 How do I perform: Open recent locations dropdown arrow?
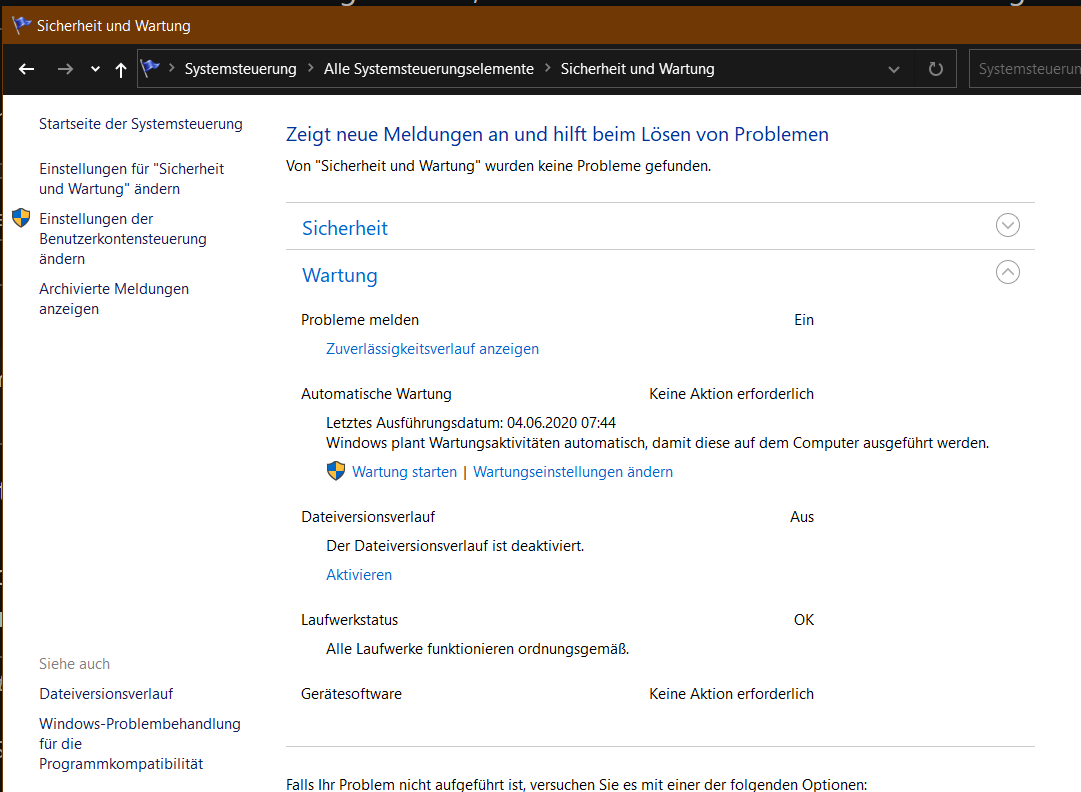click(x=95, y=69)
